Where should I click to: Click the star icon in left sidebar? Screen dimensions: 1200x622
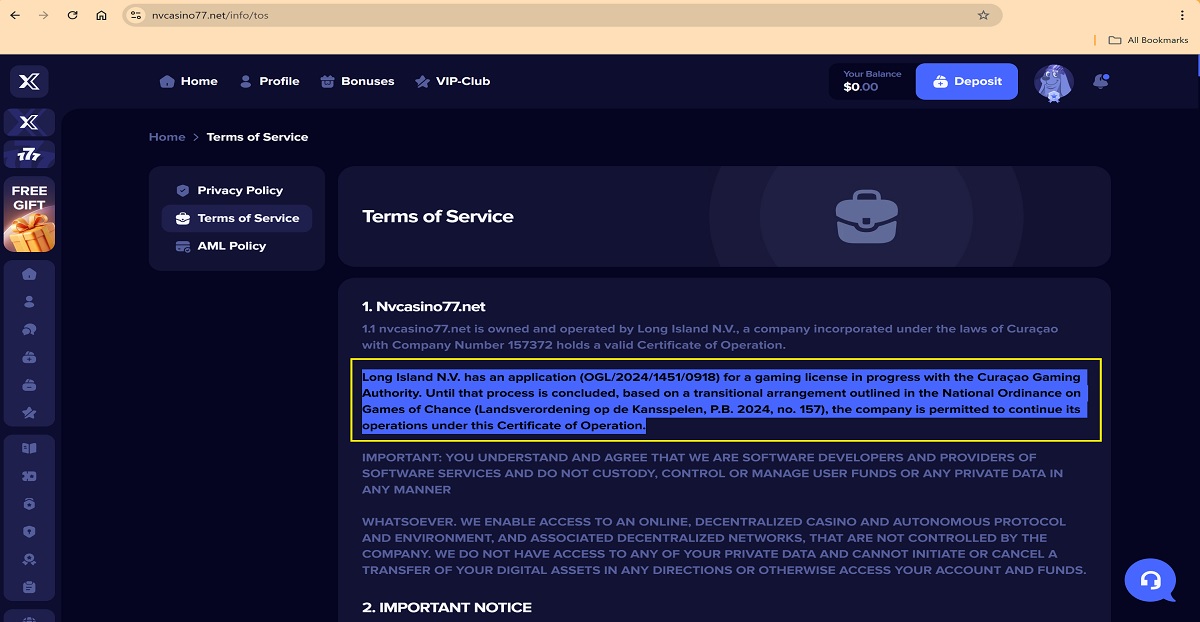[29, 413]
